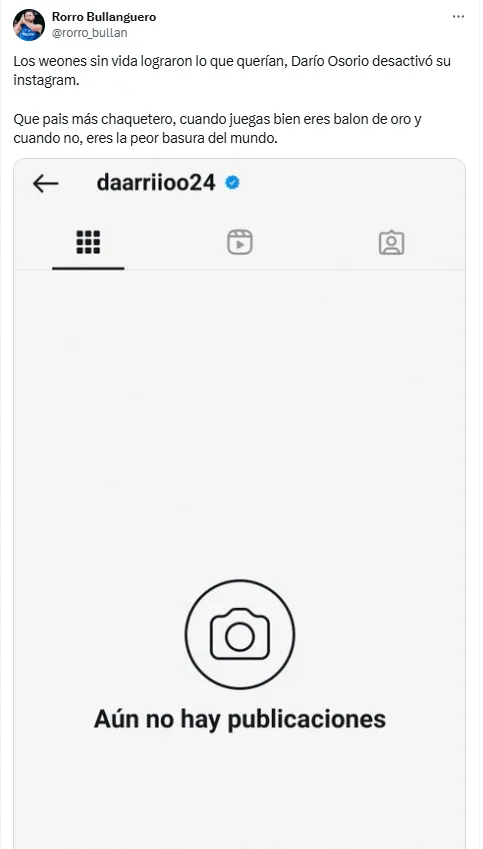Open the tweet's three-dot more options menu
The height and width of the screenshot is (849, 483).
[458, 17]
